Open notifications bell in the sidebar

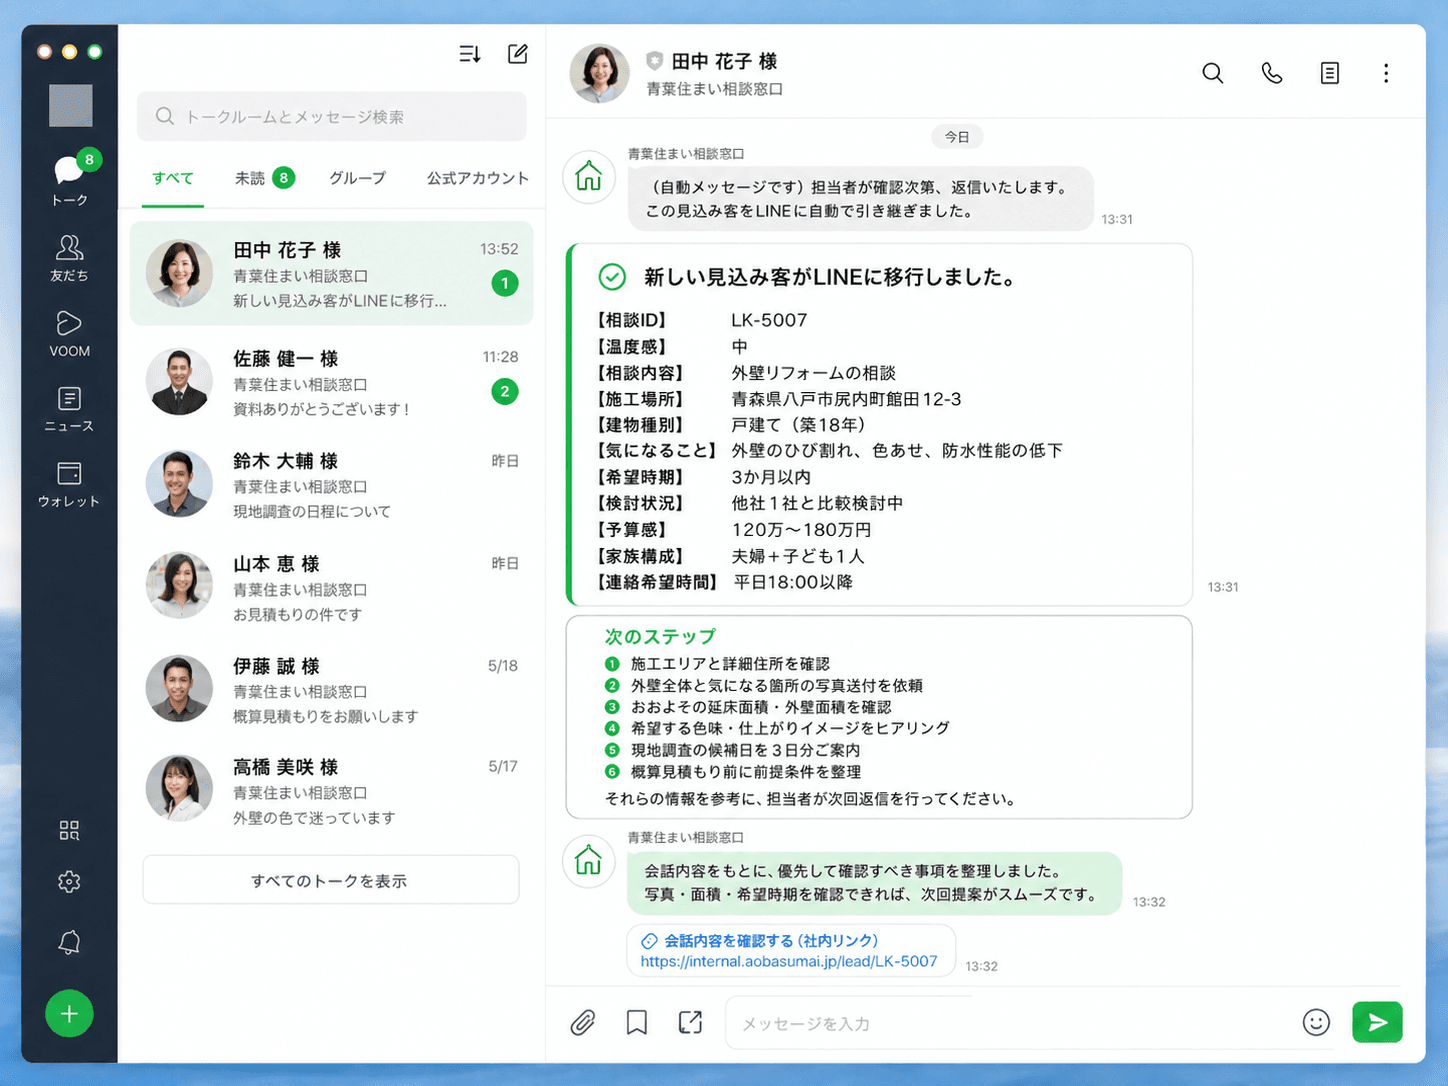[69, 942]
